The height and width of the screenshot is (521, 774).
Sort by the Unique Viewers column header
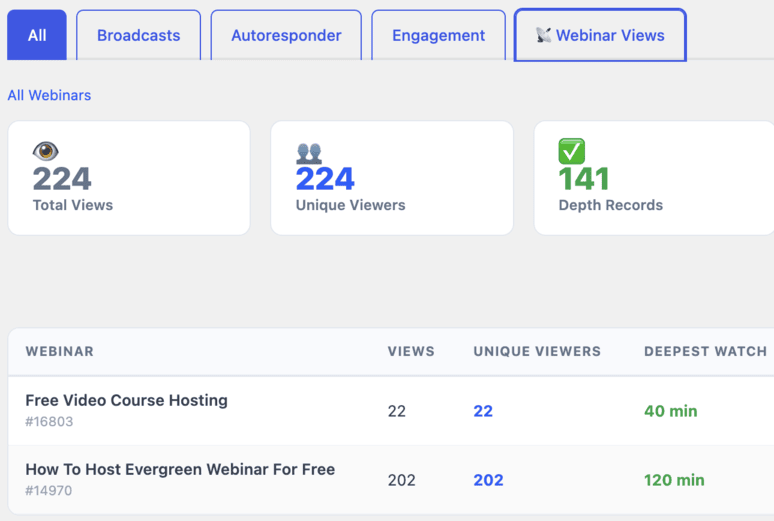coord(537,351)
